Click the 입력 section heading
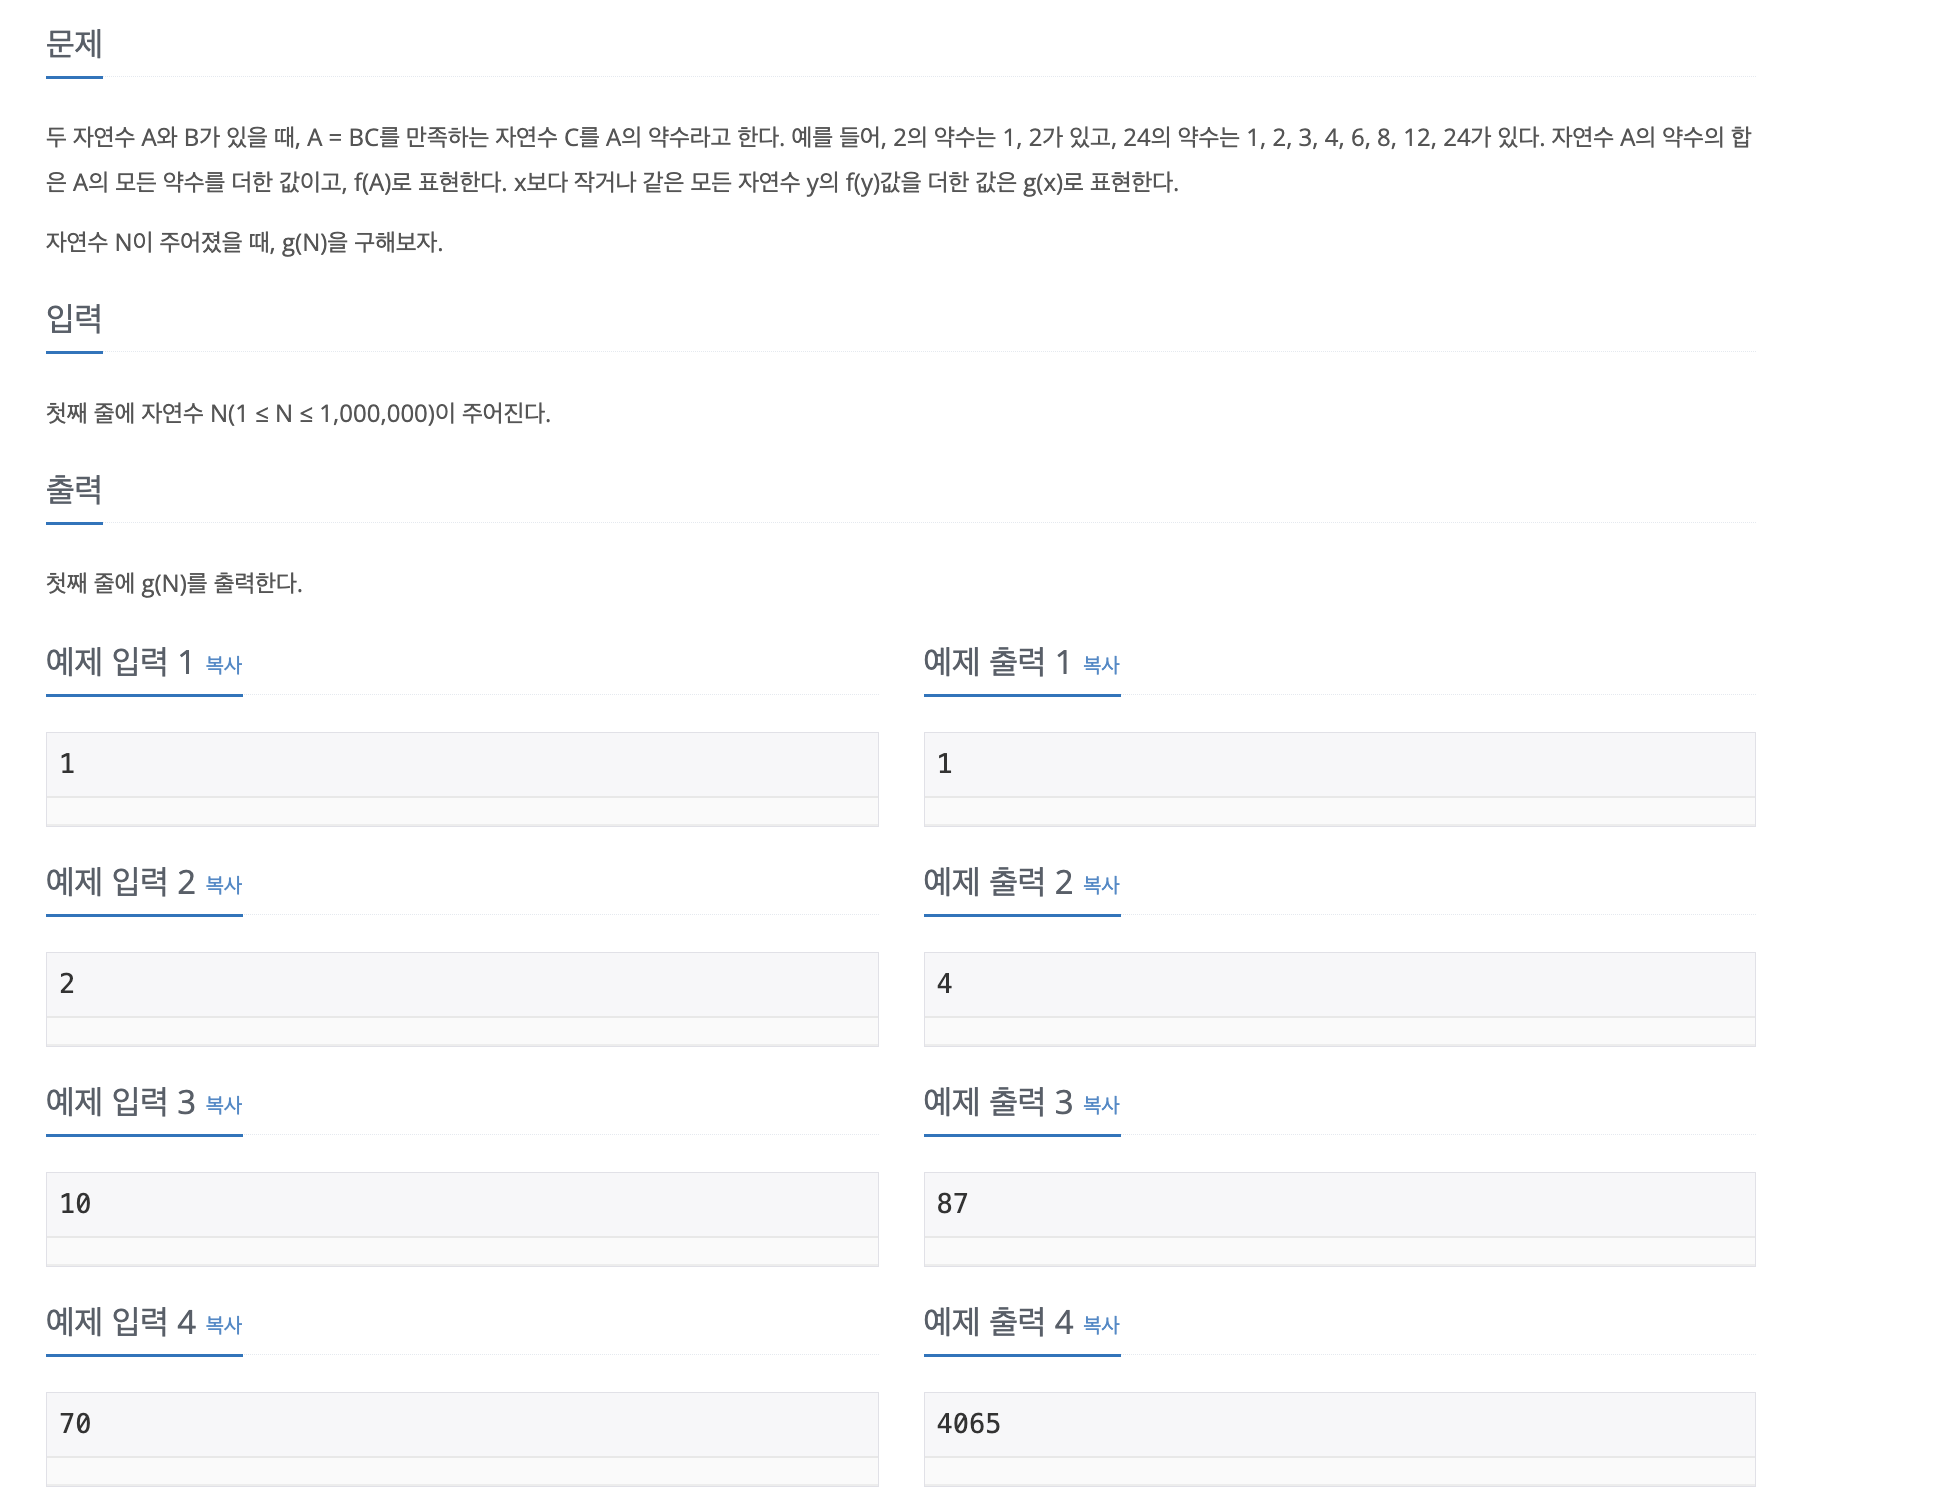The width and height of the screenshot is (1940, 1508). [x=74, y=319]
